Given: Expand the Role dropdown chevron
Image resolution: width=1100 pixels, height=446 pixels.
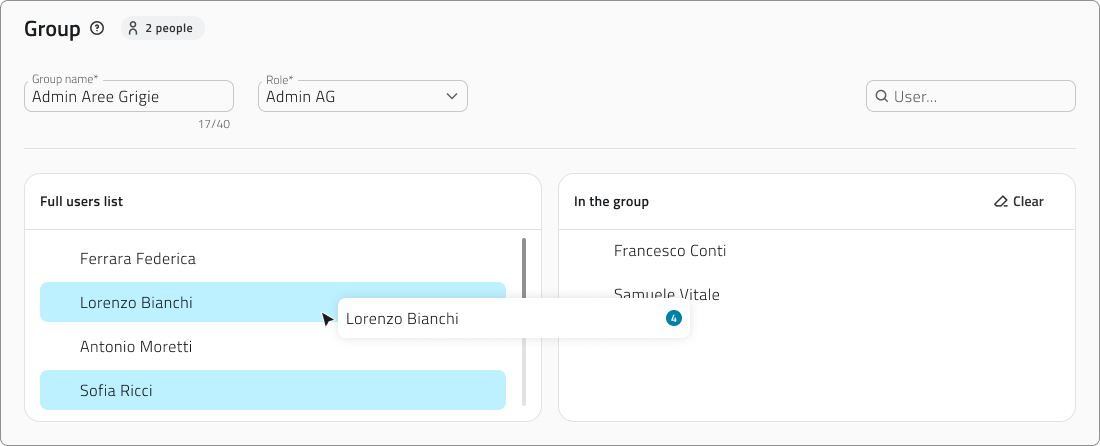Looking at the screenshot, I should [x=452, y=97].
